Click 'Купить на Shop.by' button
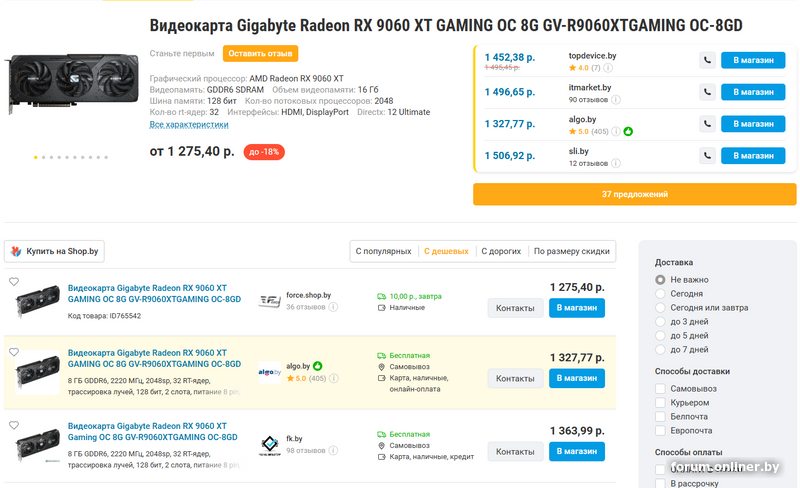 coord(55,251)
